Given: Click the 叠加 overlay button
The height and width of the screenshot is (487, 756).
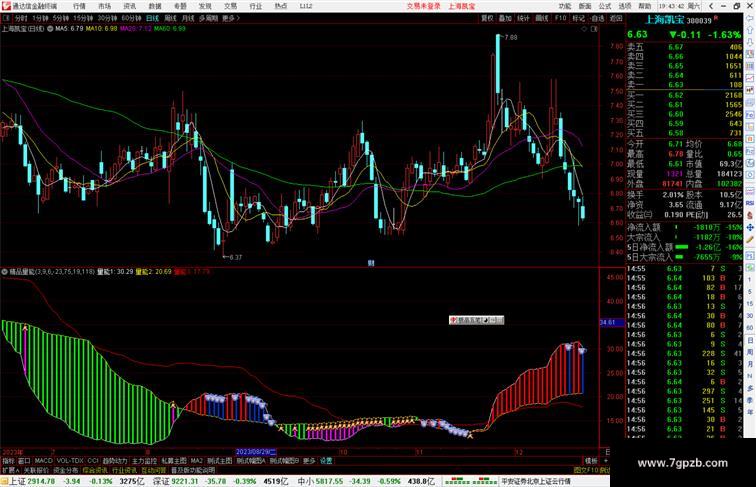Looking at the screenshot, I should (505, 18).
